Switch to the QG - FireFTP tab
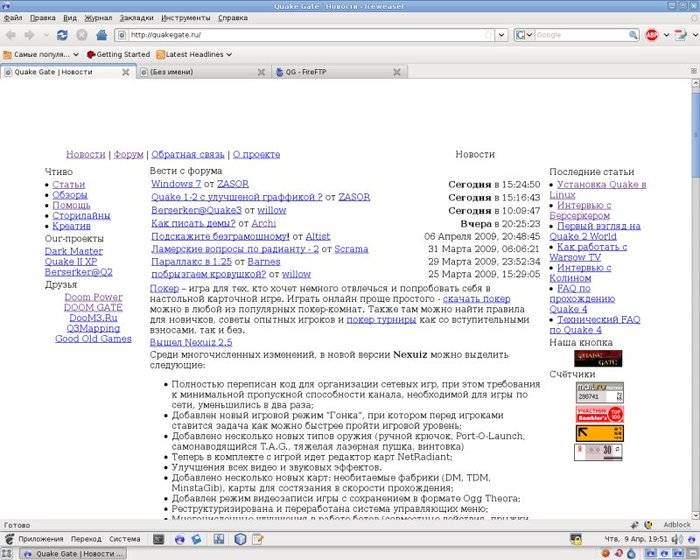The image size is (700, 560). pyautogui.click(x=339, y=72)
